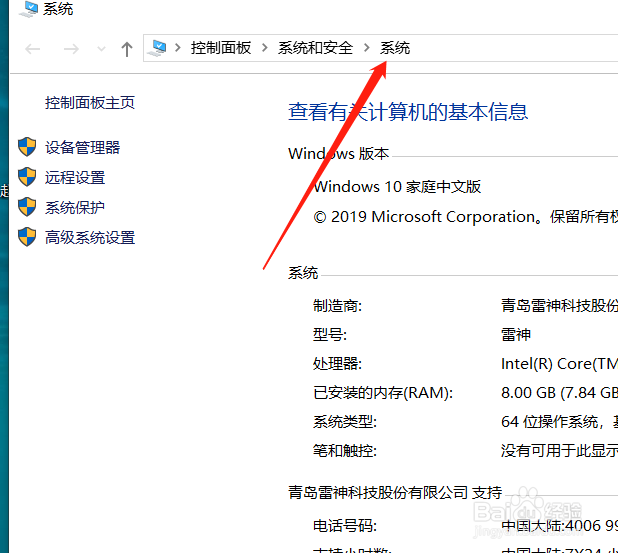Expand chevron before 控制面板 breadcrumb
Image resolution: width=618 pixels, height=553 pixels.
tap(178, 48)
